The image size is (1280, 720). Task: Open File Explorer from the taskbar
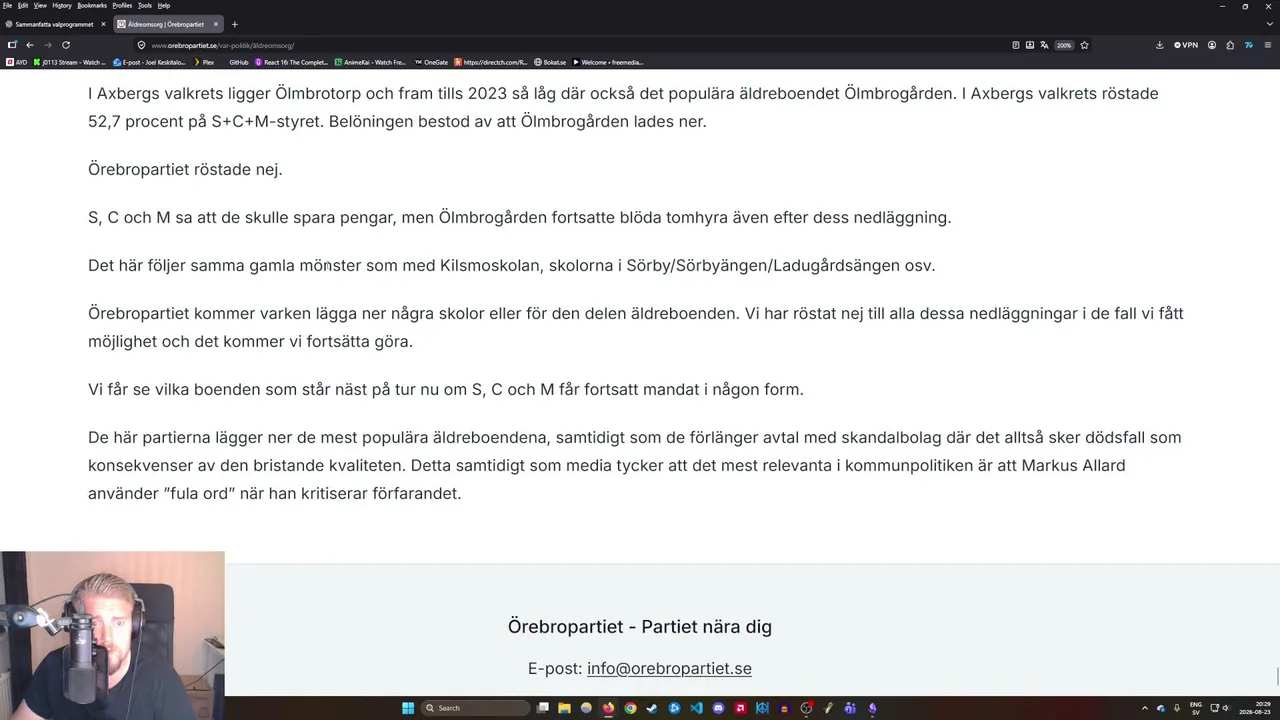coord(564,708)
